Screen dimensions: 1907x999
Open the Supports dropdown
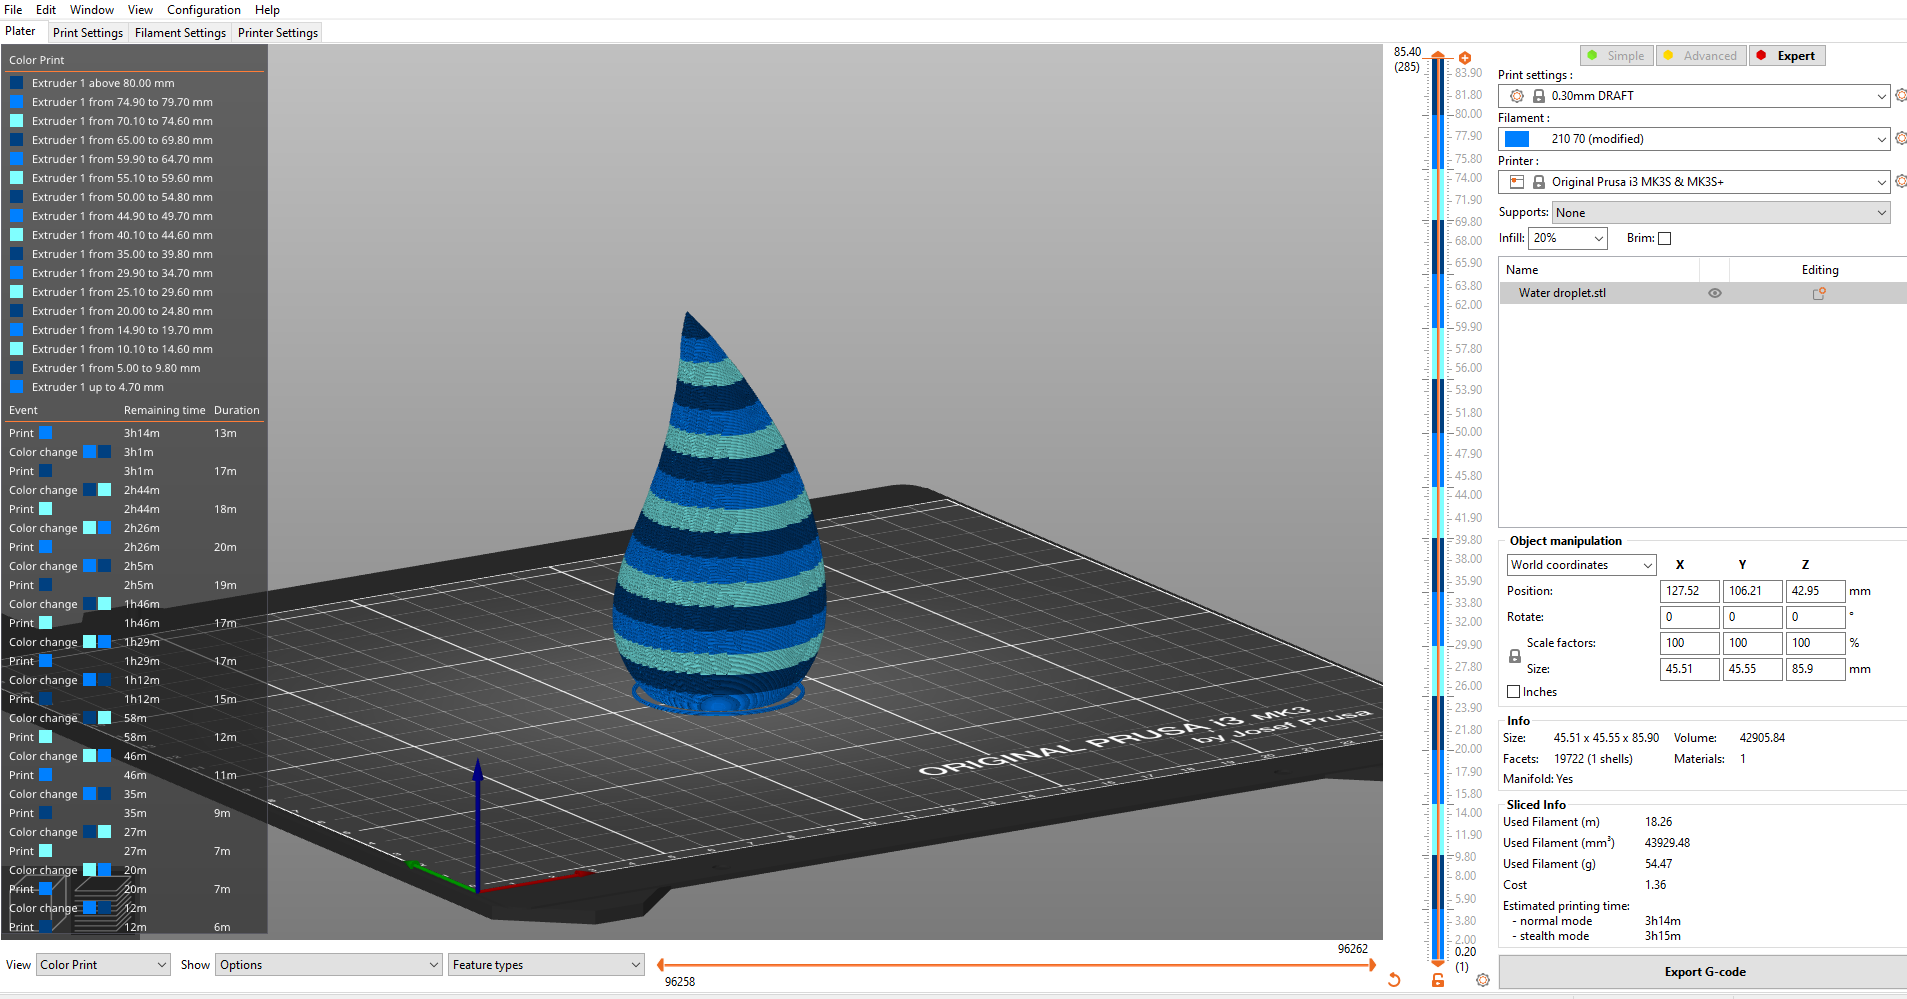click(x=1721, y=213)
